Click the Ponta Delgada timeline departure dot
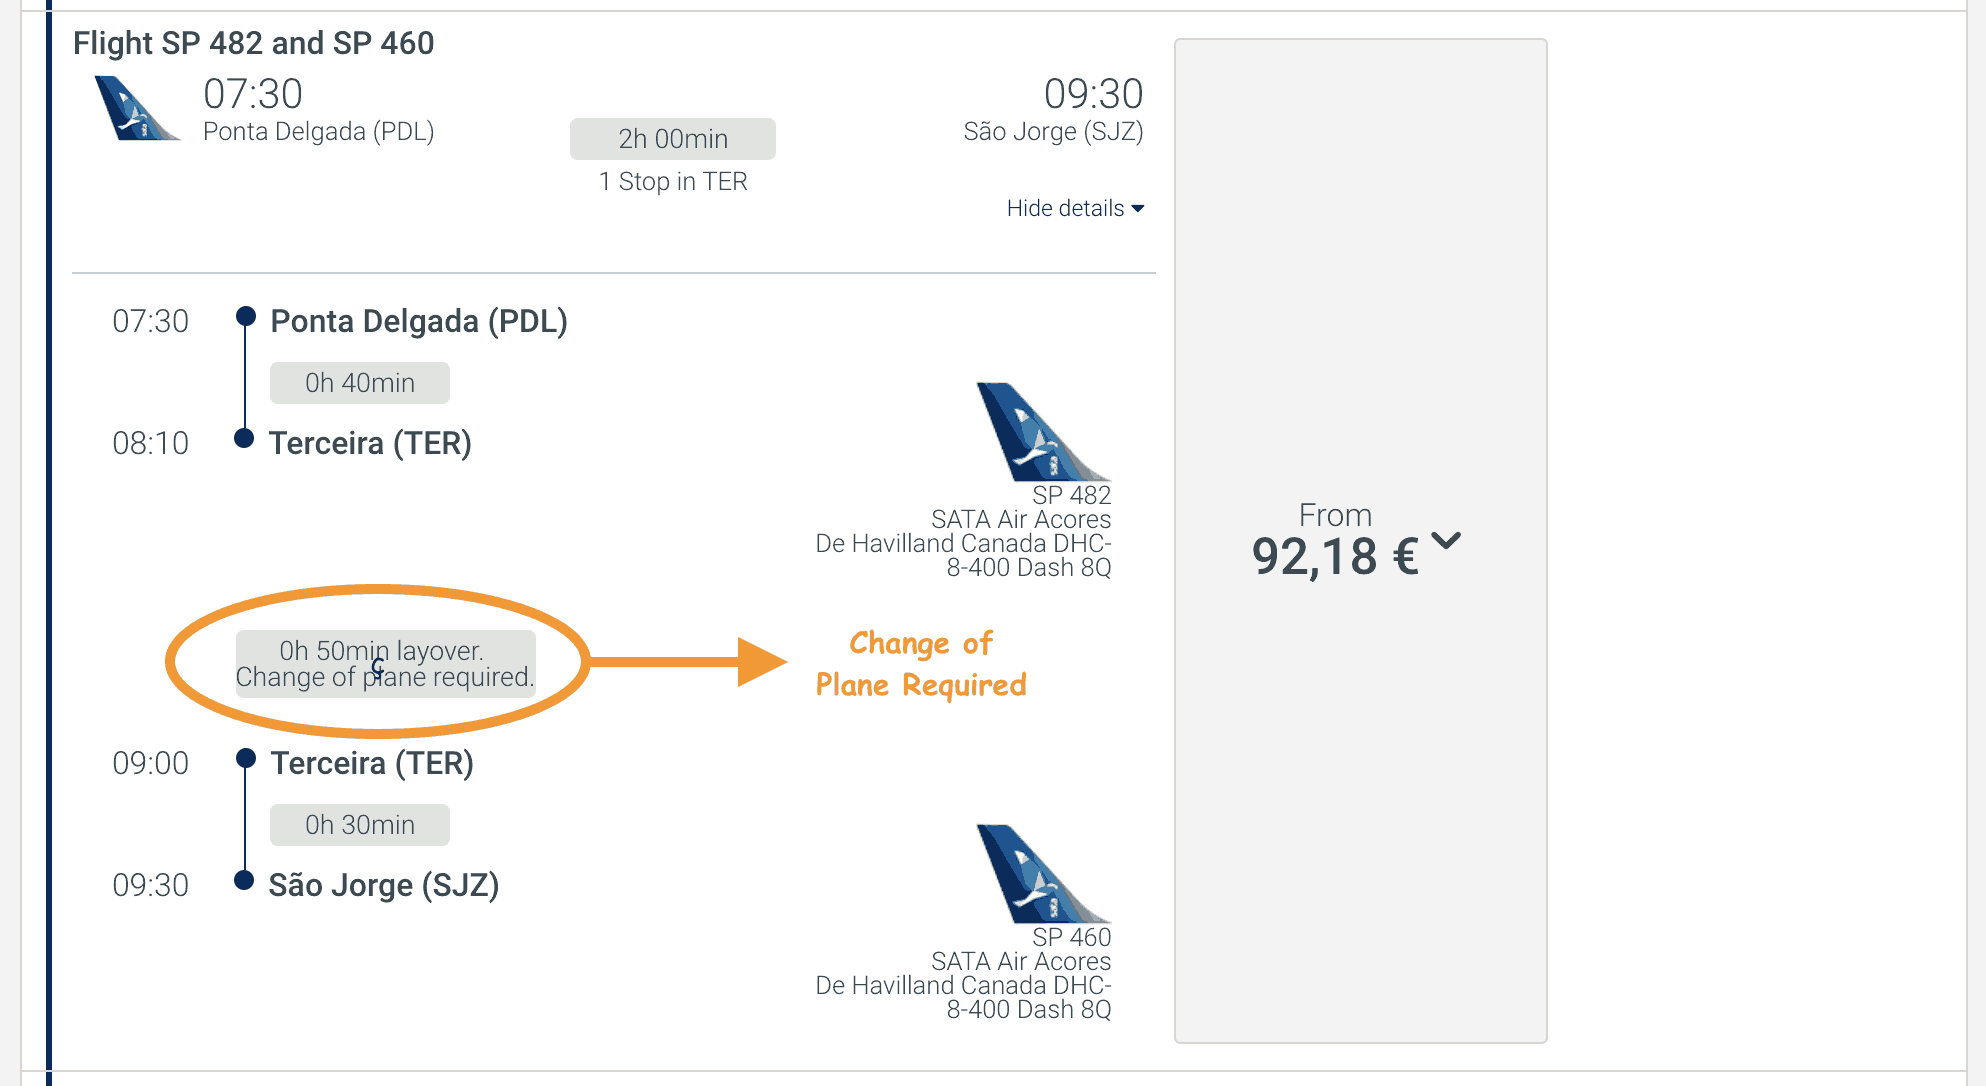The height and width of the screenshot is (1086, 1986). (245, 317)
